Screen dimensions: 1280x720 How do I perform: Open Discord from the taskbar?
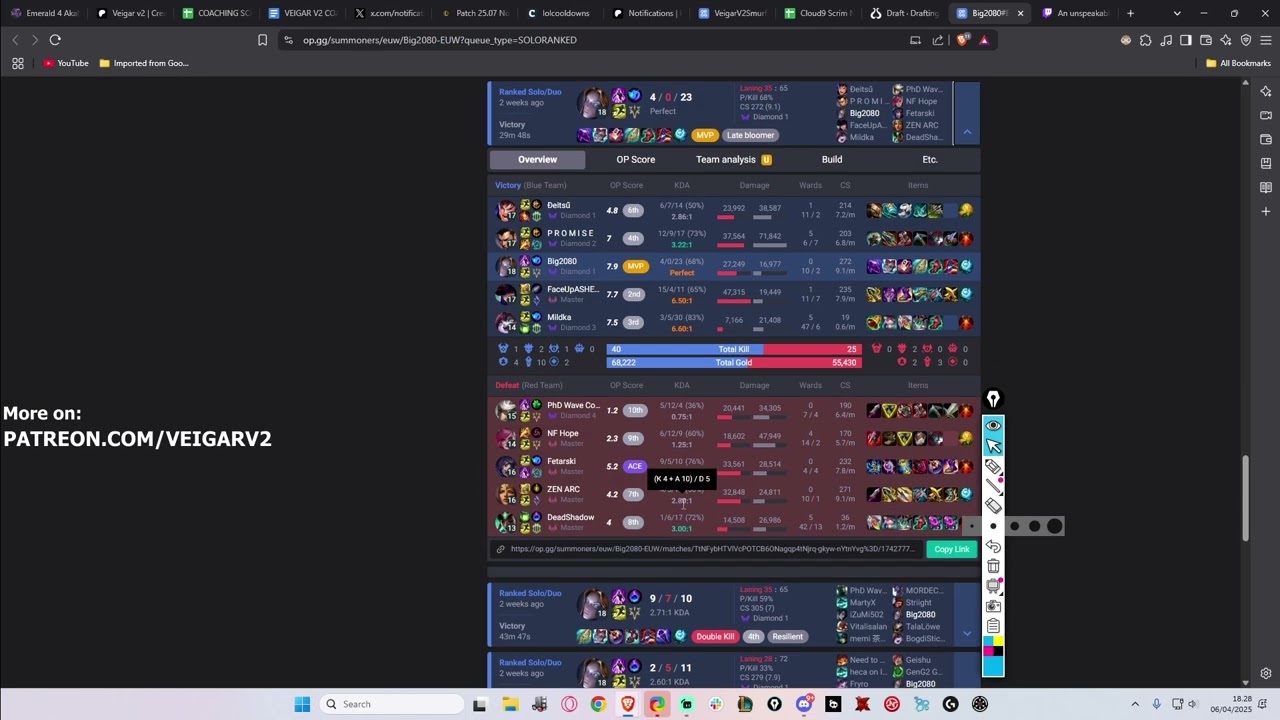(x=804, y=704)
